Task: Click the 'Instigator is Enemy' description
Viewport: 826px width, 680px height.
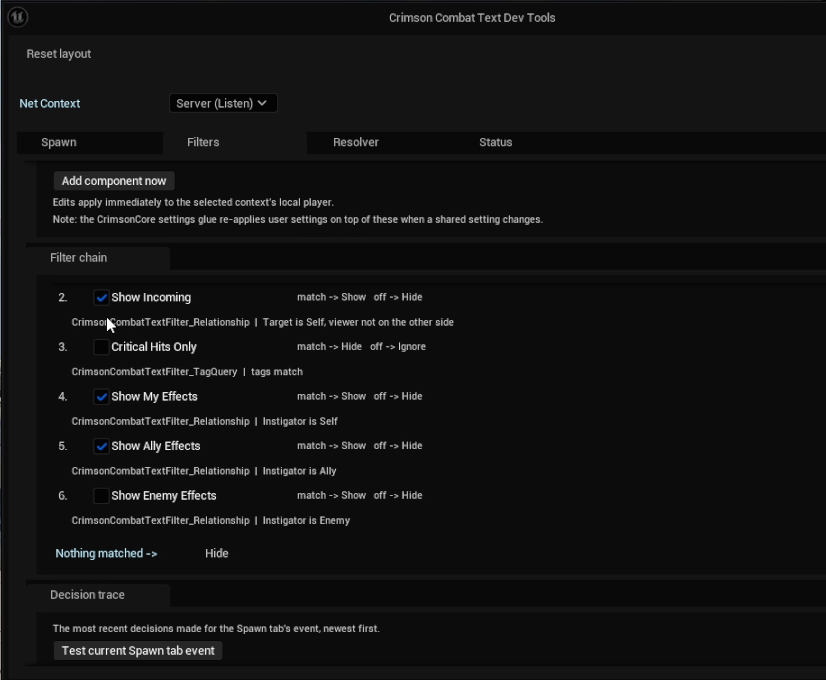Action: (306, 520)
